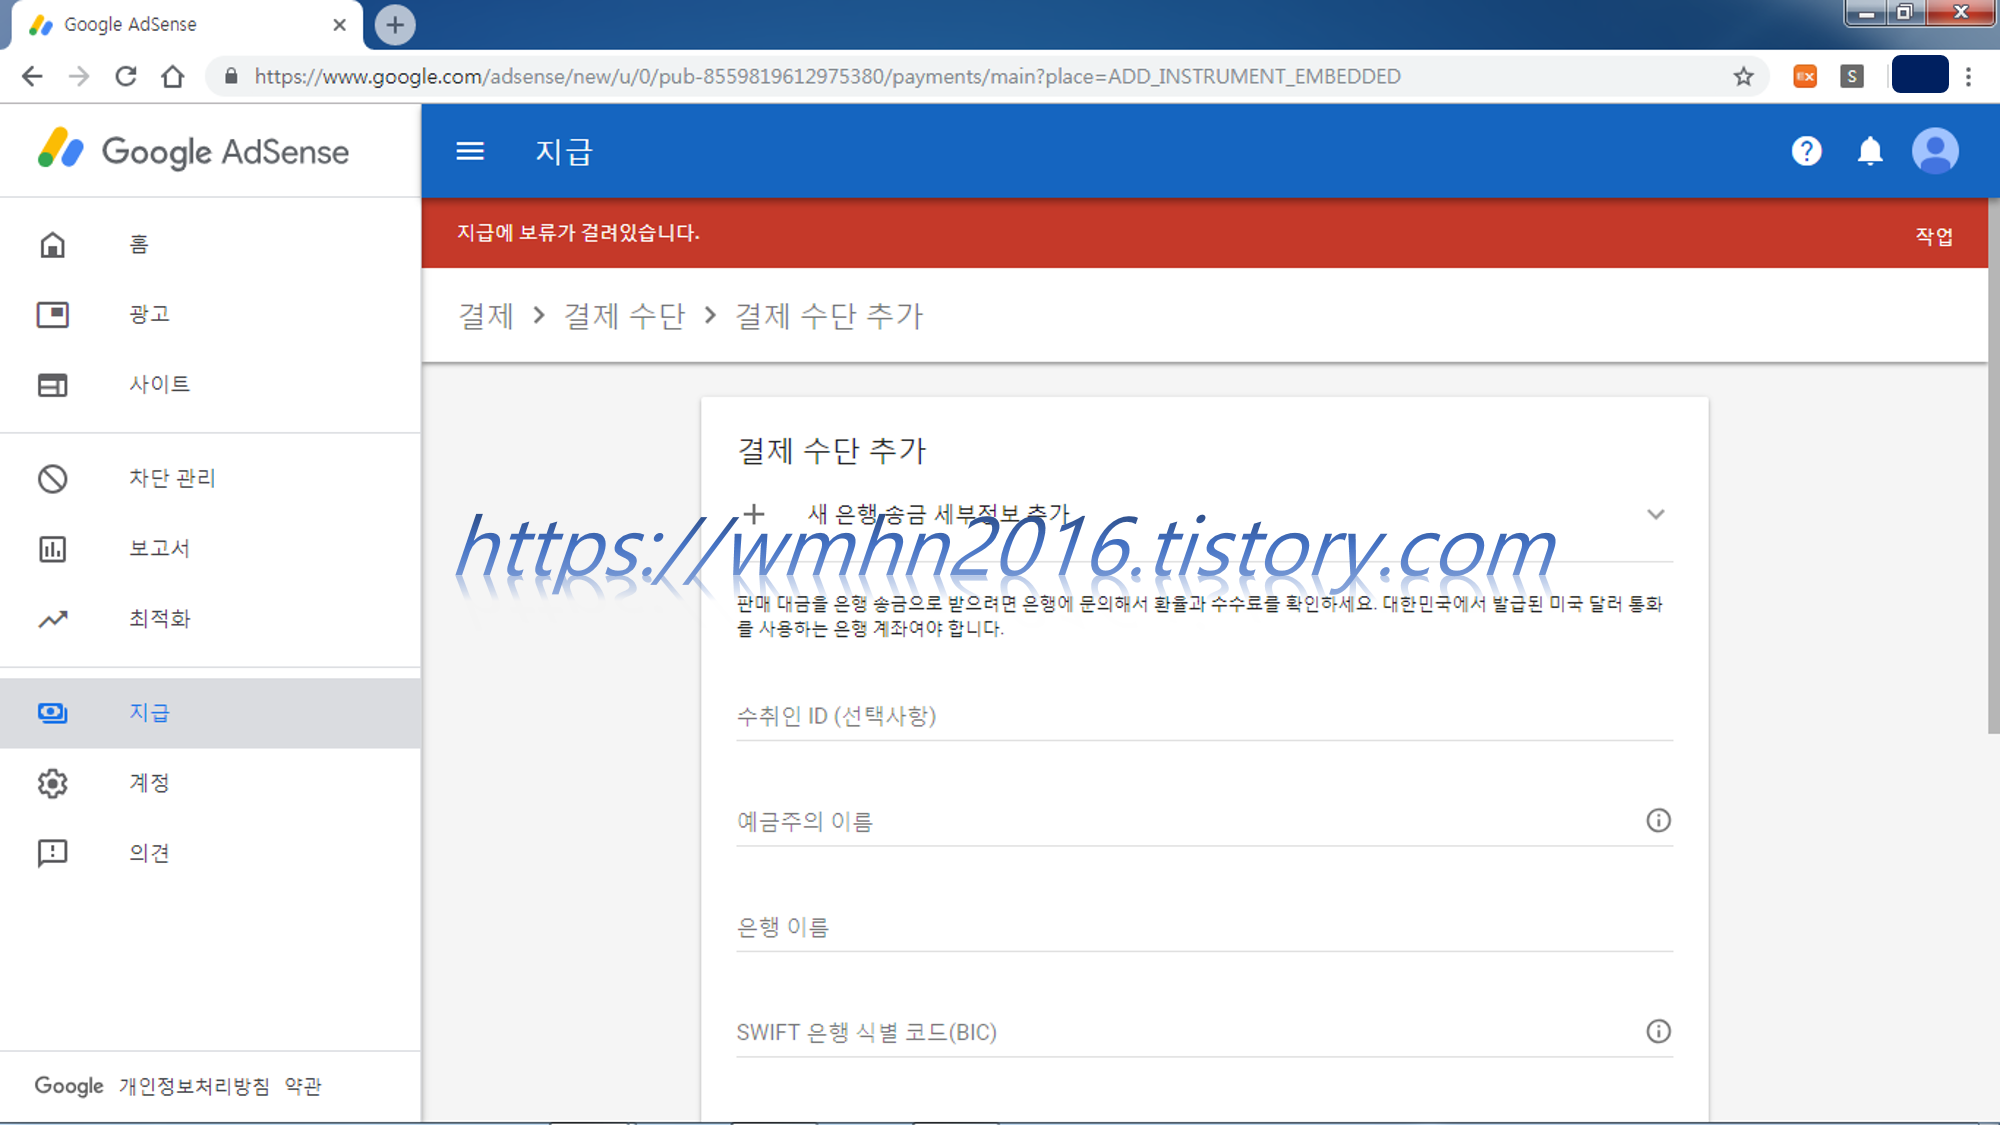The width and height of the screenshot is (2000, 1125).
Task: Open the Chrome three-dot menu
Action: pos(1968,76)
